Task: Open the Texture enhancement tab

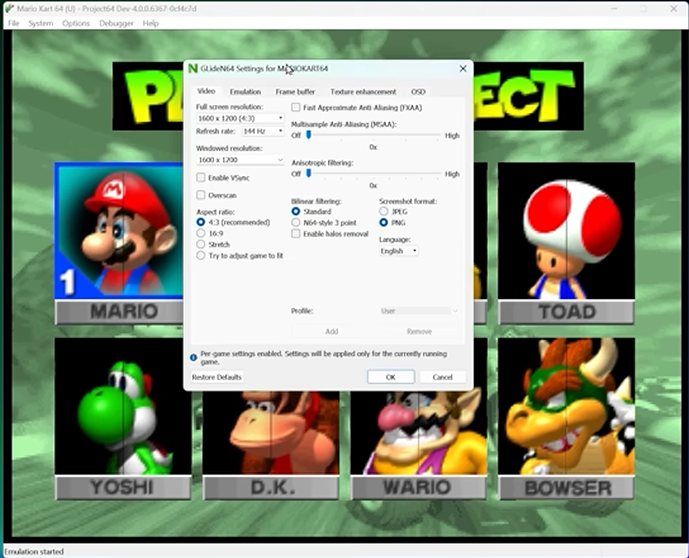Action: [x=363, y=92]
